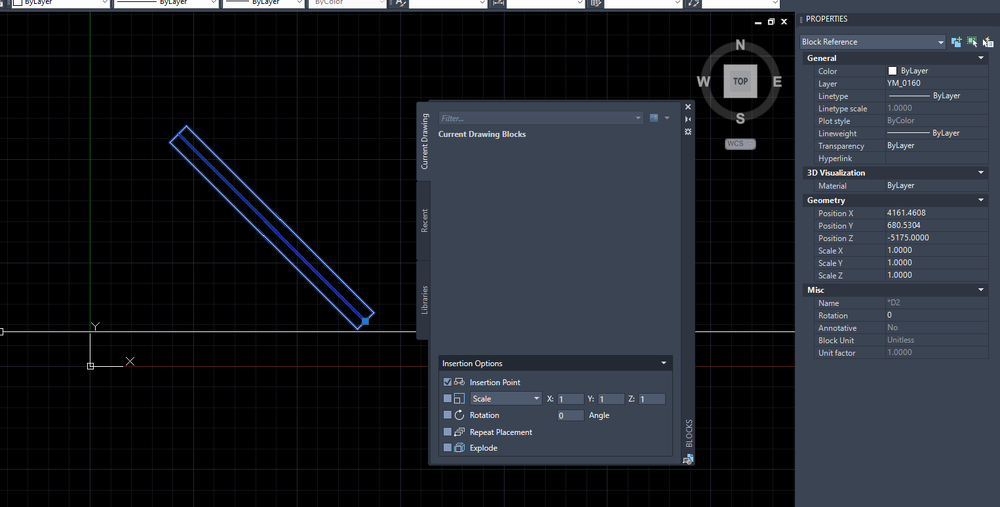The width and height of the screenshot is (1000, 507).
Task: Click the Filter search field in Blocks palette
Action: pyautogui.click(x=540, y=118)
